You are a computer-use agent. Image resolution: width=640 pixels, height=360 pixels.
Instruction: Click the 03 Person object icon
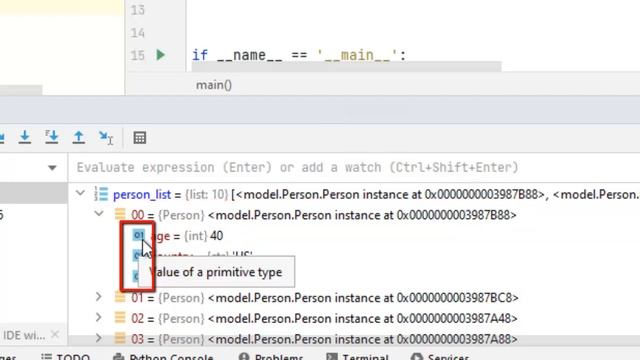120,338
